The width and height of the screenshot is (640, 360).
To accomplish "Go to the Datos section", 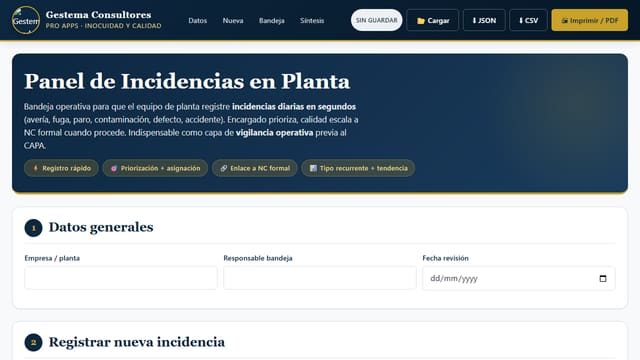I will pyautogui.click(x=198, y=20).
